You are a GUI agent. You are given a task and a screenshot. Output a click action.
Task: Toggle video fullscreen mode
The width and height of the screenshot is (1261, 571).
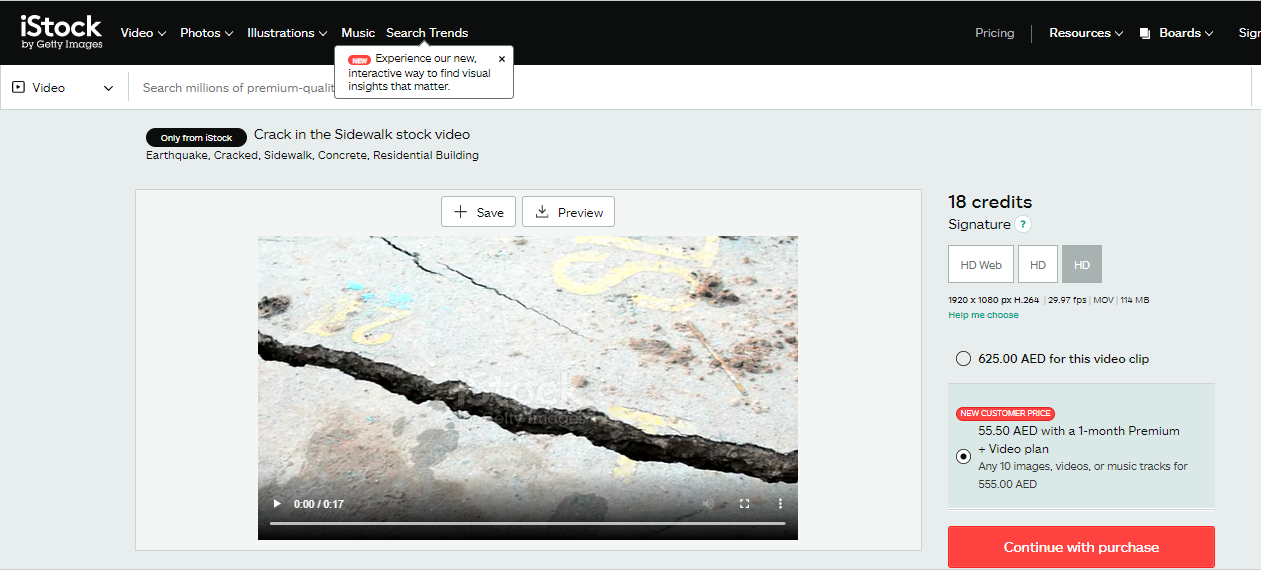click(744, 504)
